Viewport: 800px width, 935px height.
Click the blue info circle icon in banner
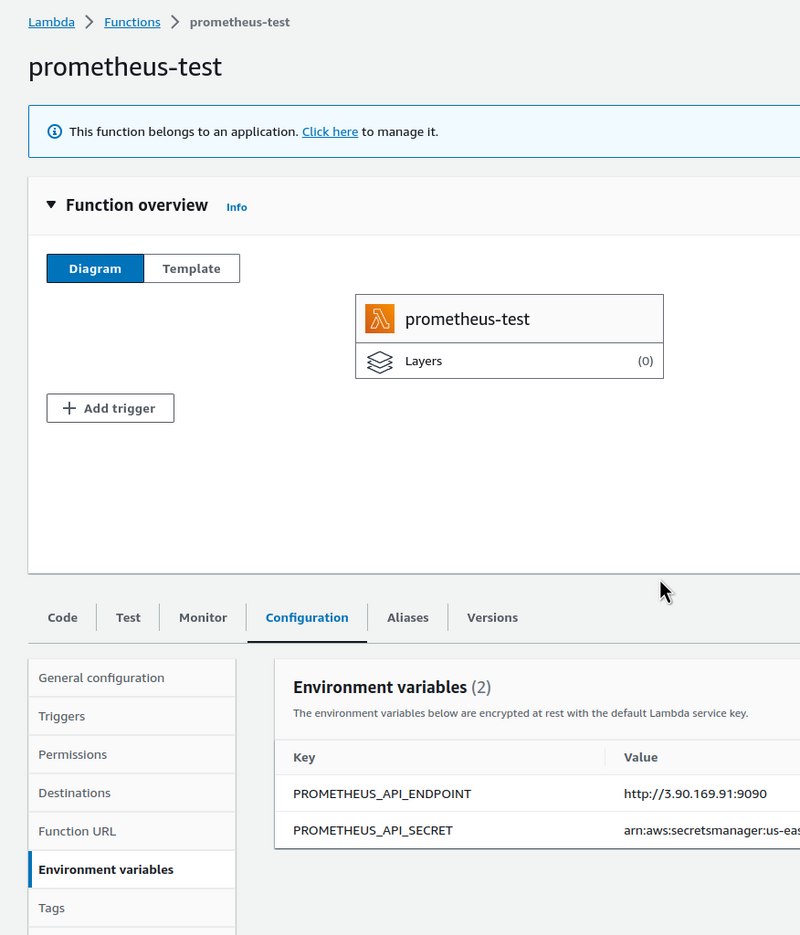click(55, 132)
